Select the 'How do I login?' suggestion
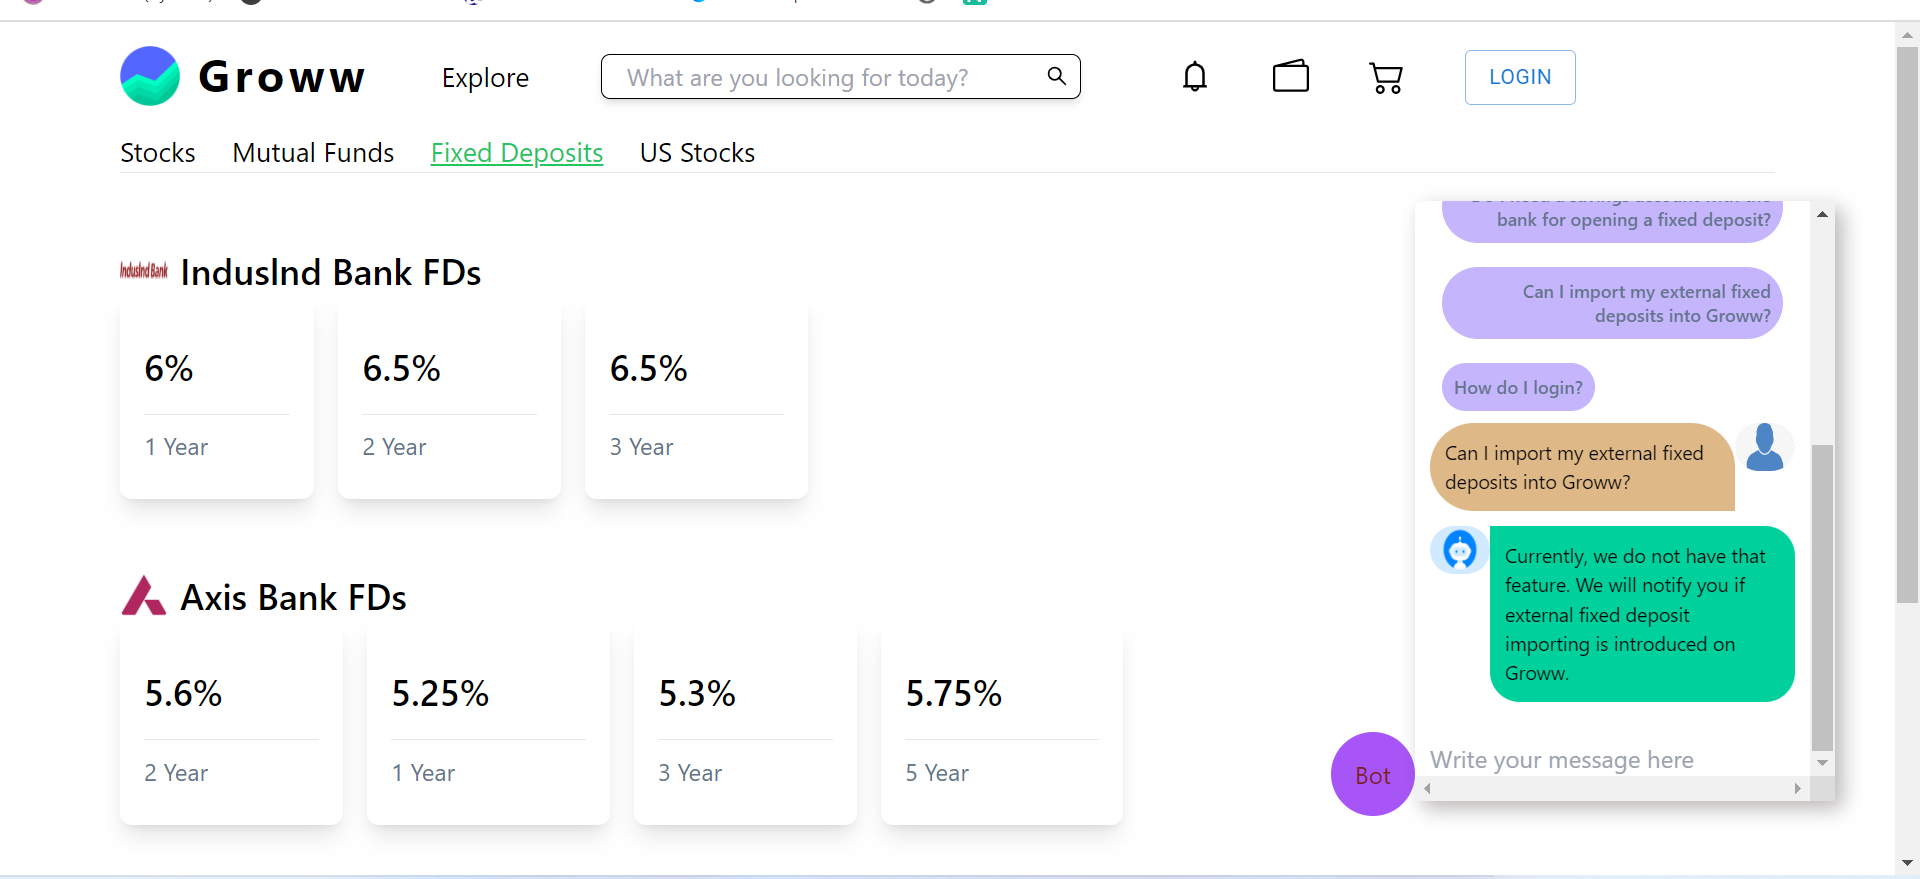This screenshot has width=1920, height=879. pos(1518,387)
